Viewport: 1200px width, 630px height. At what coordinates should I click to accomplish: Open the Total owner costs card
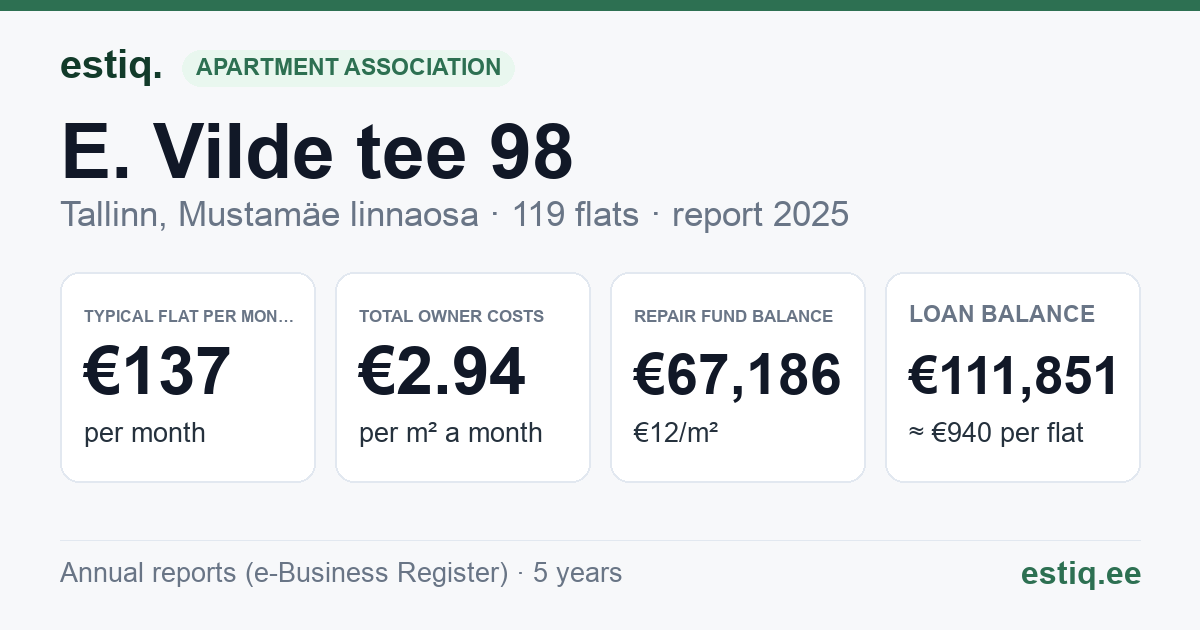(463, 377)
